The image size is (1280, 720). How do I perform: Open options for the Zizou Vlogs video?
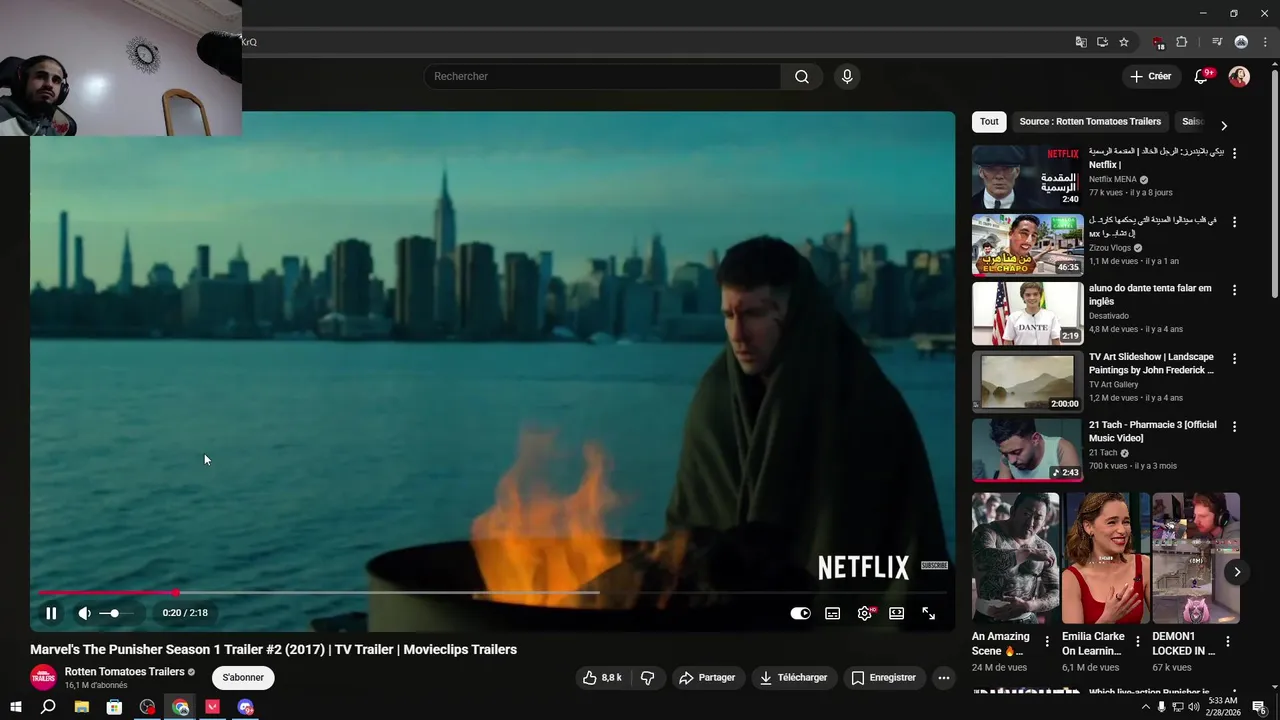coord(1234,222)
